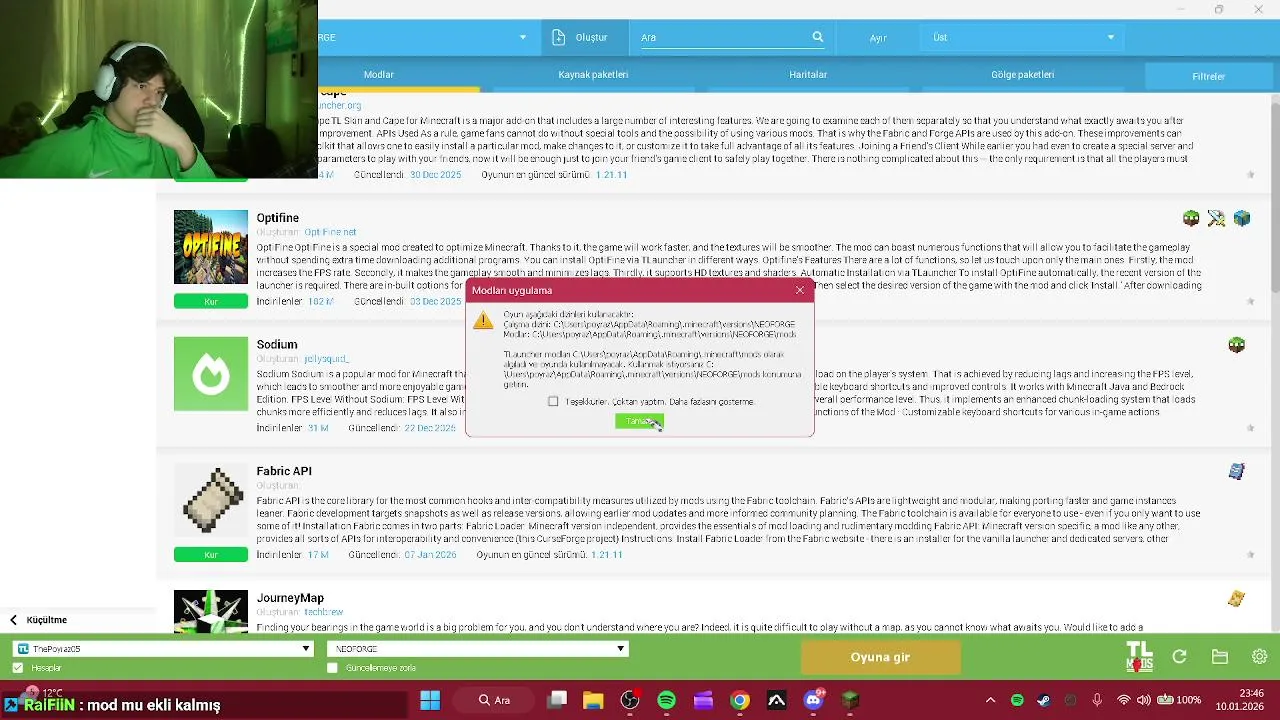Open the launcher folder icon

click(x=1219, y=657)
